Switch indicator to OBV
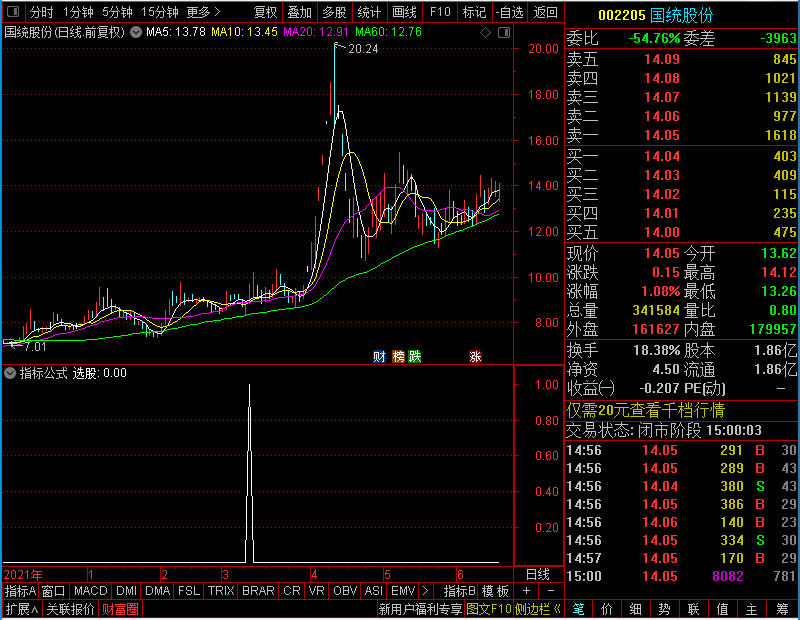 (345, 591)
